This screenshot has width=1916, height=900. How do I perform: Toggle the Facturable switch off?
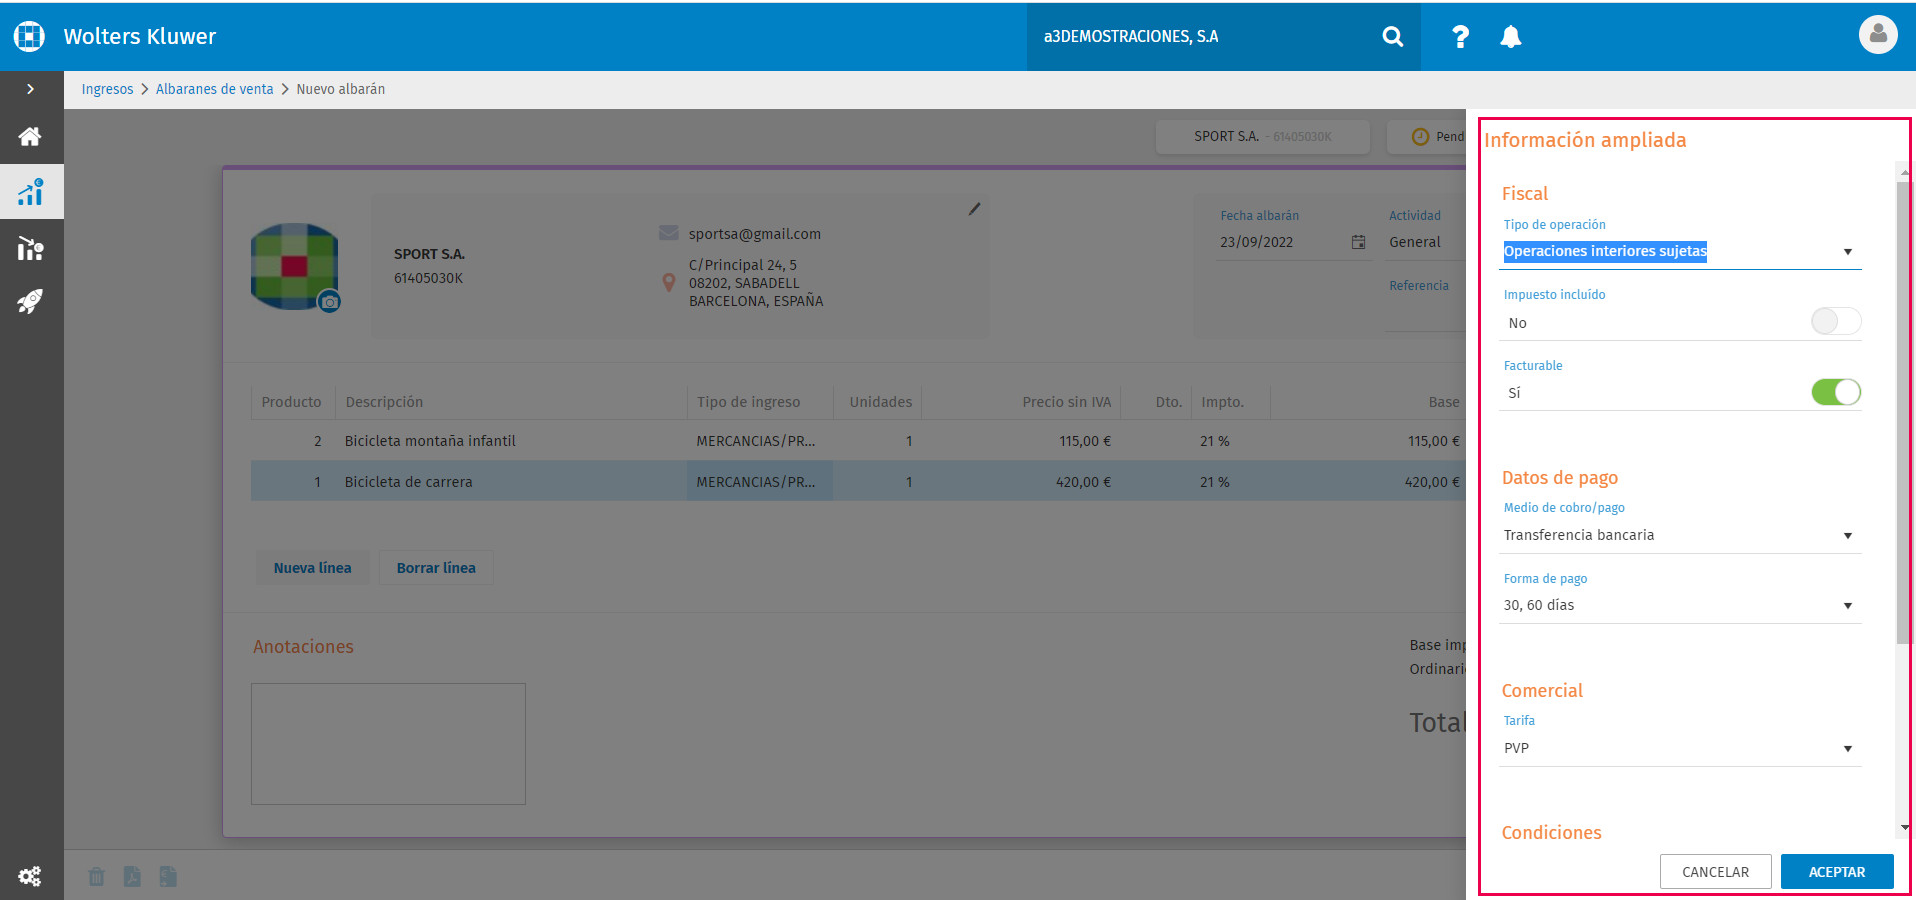pos(1836,392)
